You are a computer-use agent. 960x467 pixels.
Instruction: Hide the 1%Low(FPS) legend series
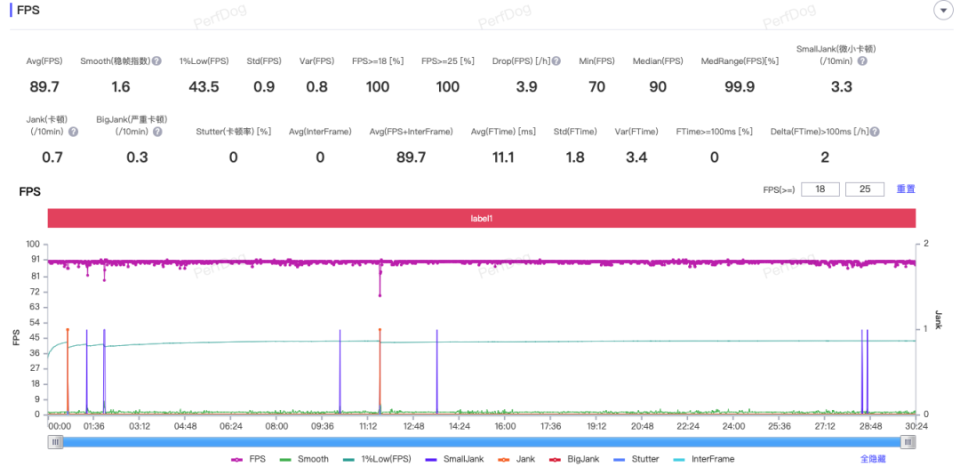pos(377,458)
